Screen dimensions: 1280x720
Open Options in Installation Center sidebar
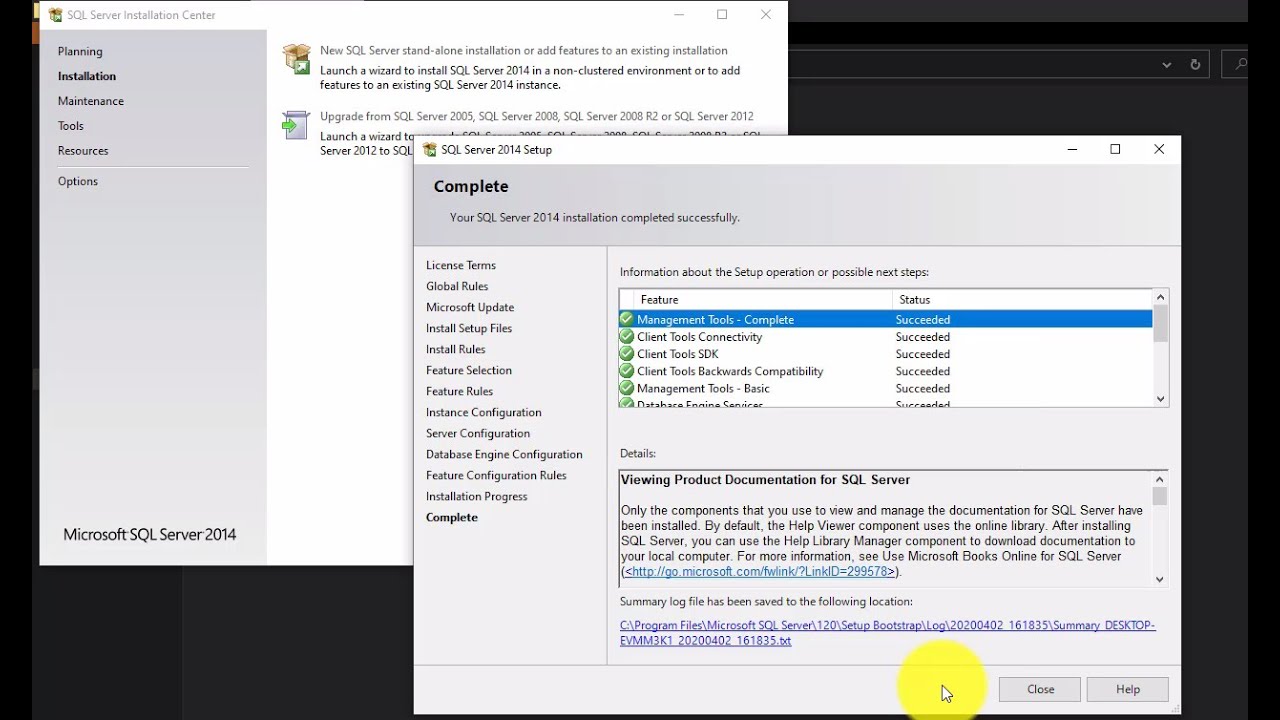pos(78,181)
